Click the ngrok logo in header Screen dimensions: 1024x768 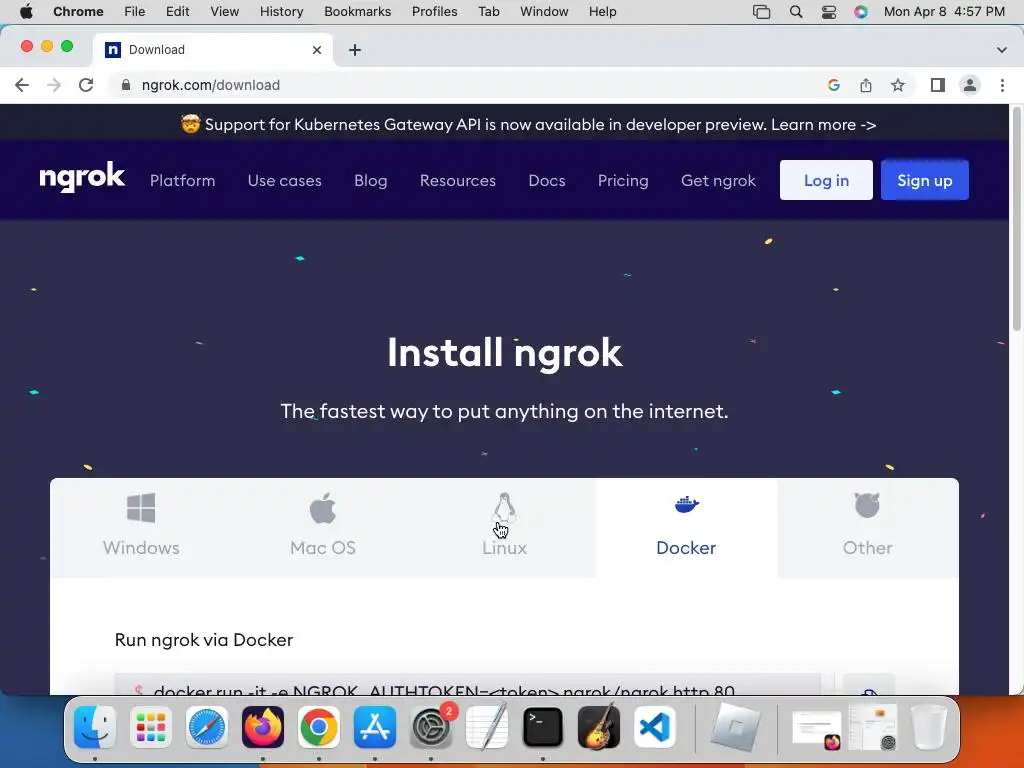[82, 177]
